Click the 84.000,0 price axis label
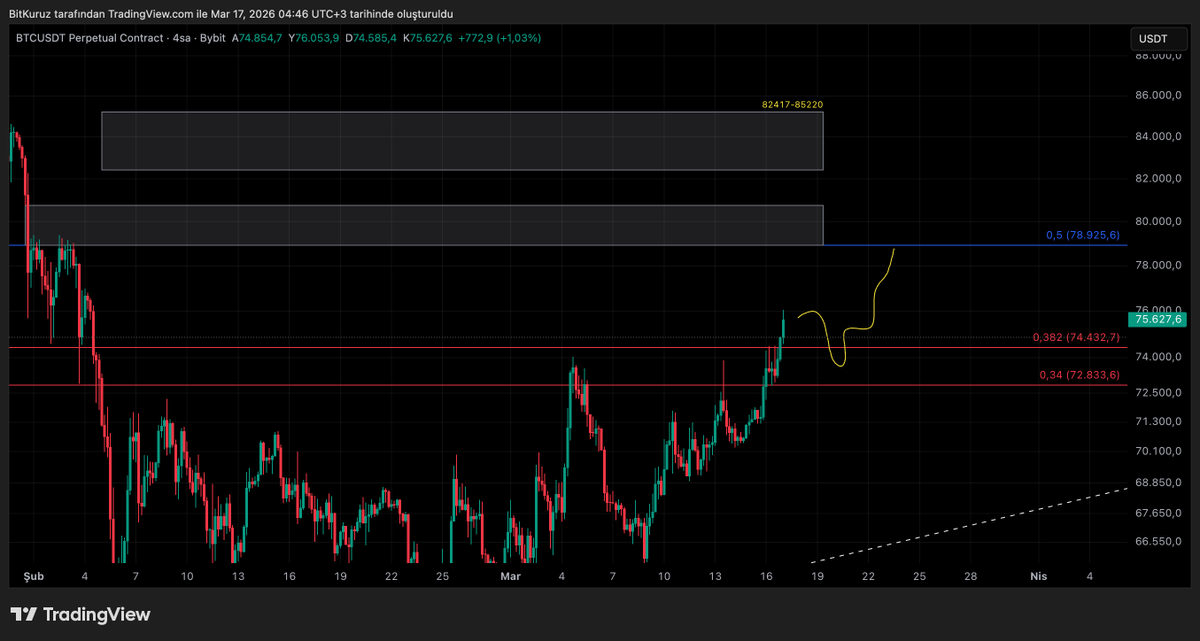The image size is (1200, 641). [1159, 137]
